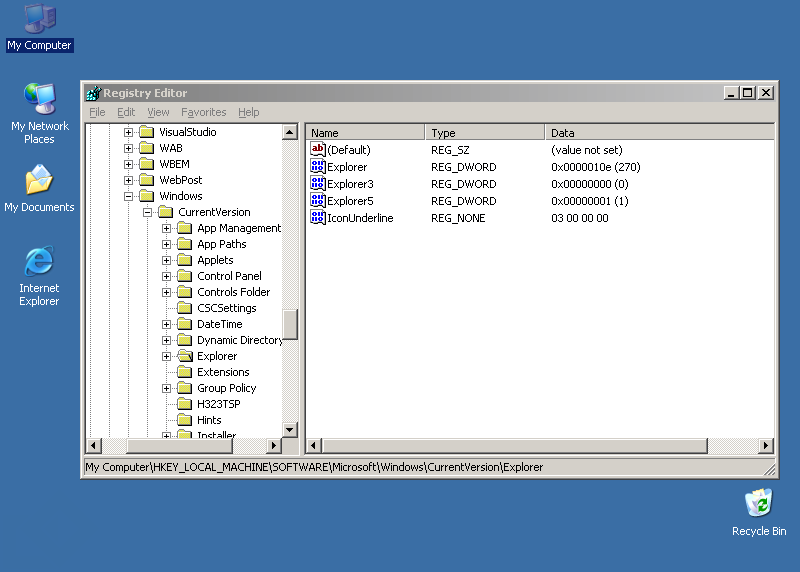Sort values by the Name column header
The image size is (800, 572).
365,133
